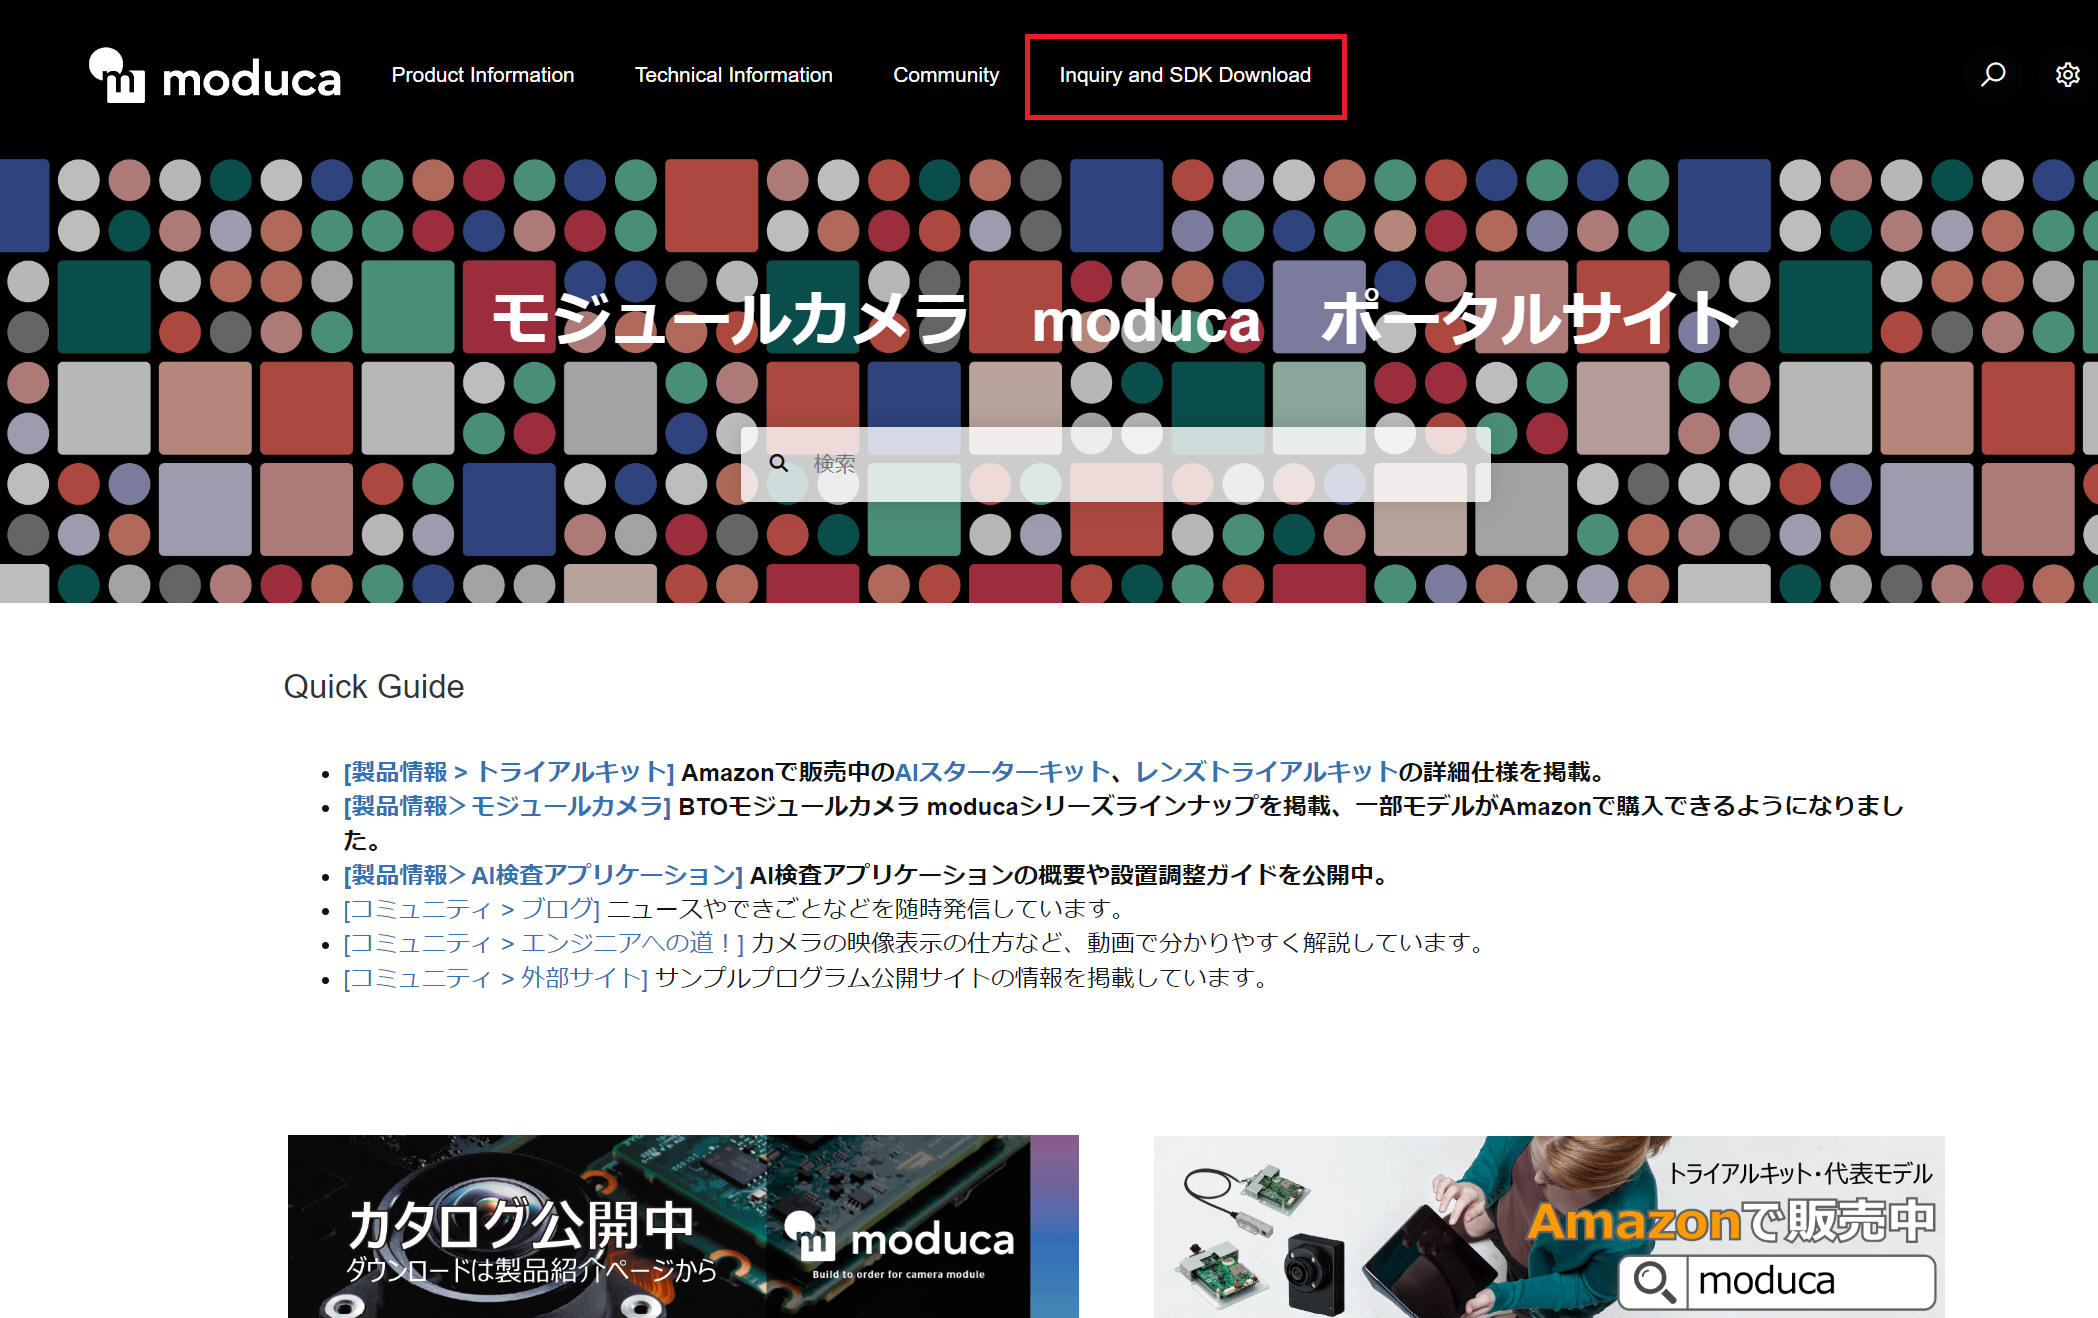Click the settings gear icon

point(2065,73)
